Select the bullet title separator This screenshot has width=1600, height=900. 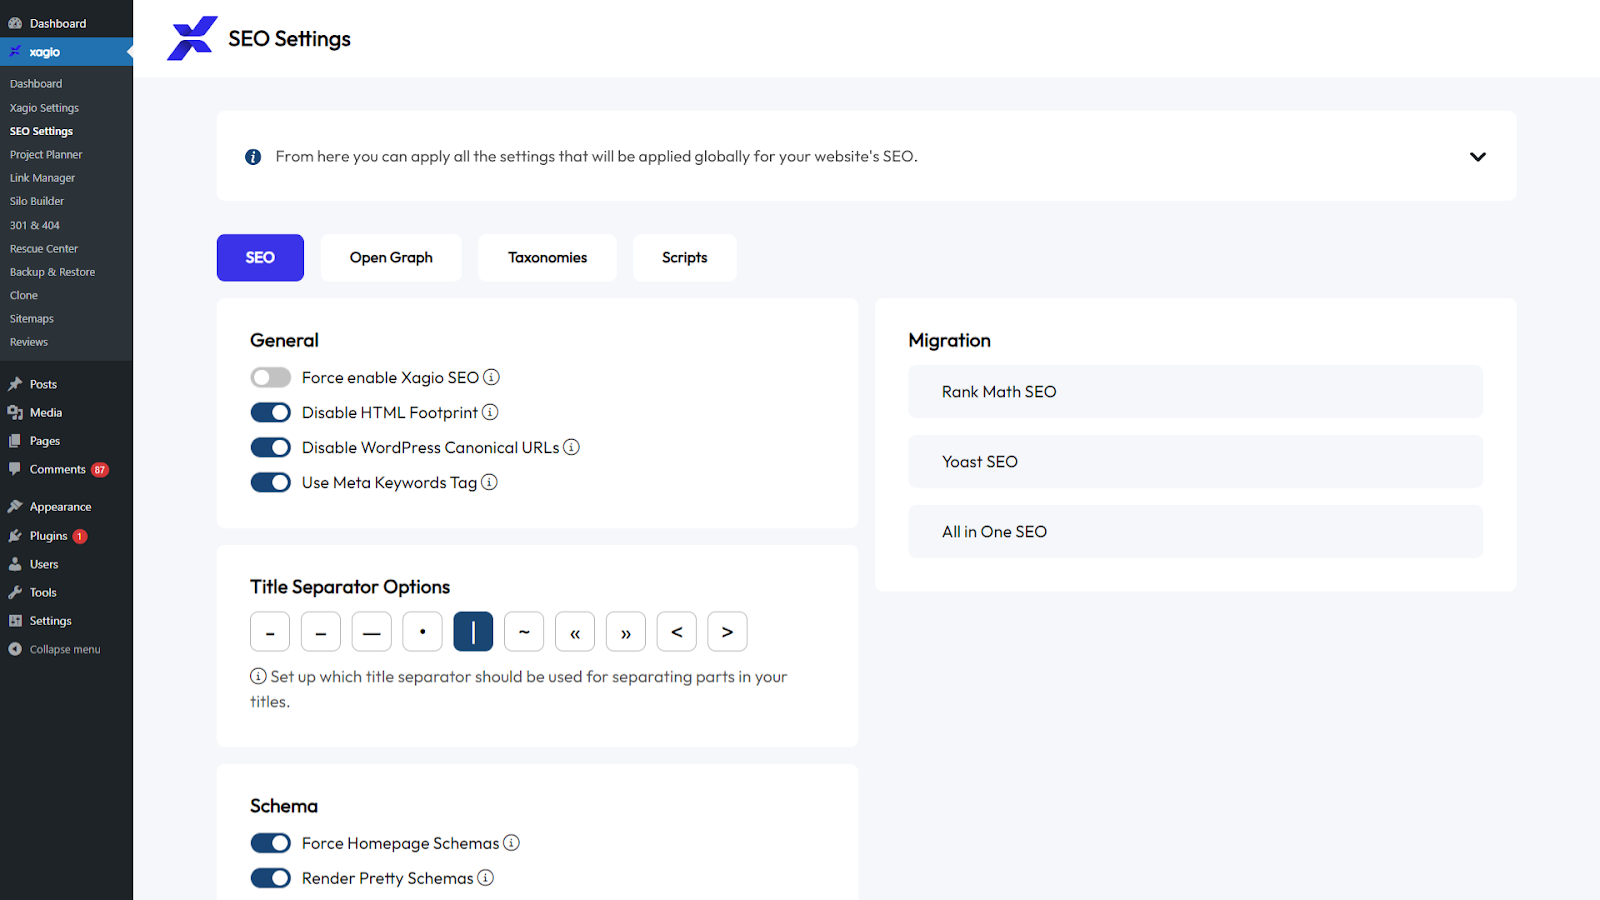point(422,631)
